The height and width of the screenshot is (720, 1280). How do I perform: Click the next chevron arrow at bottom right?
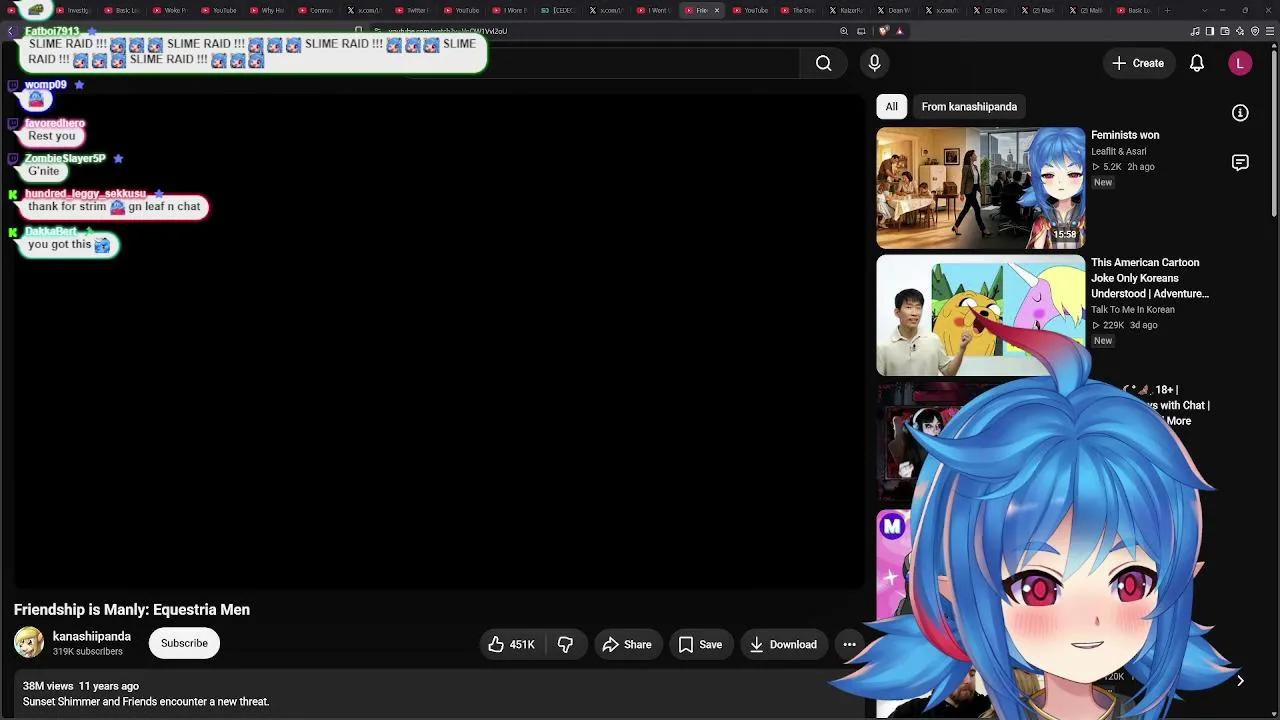point(1240,681)
